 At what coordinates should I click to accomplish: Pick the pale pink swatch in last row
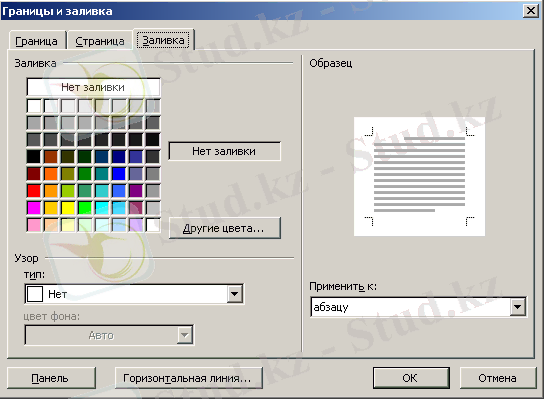coord(34,225)
